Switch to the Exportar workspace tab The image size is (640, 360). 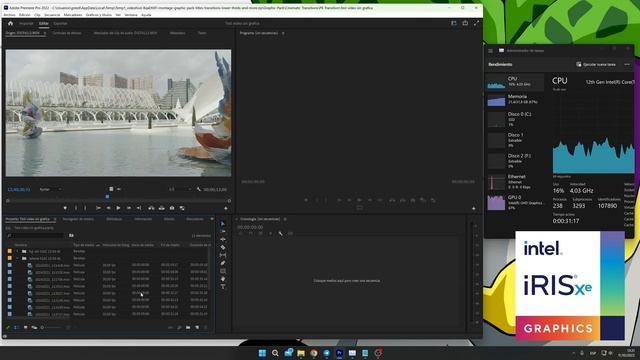(60, 24)
